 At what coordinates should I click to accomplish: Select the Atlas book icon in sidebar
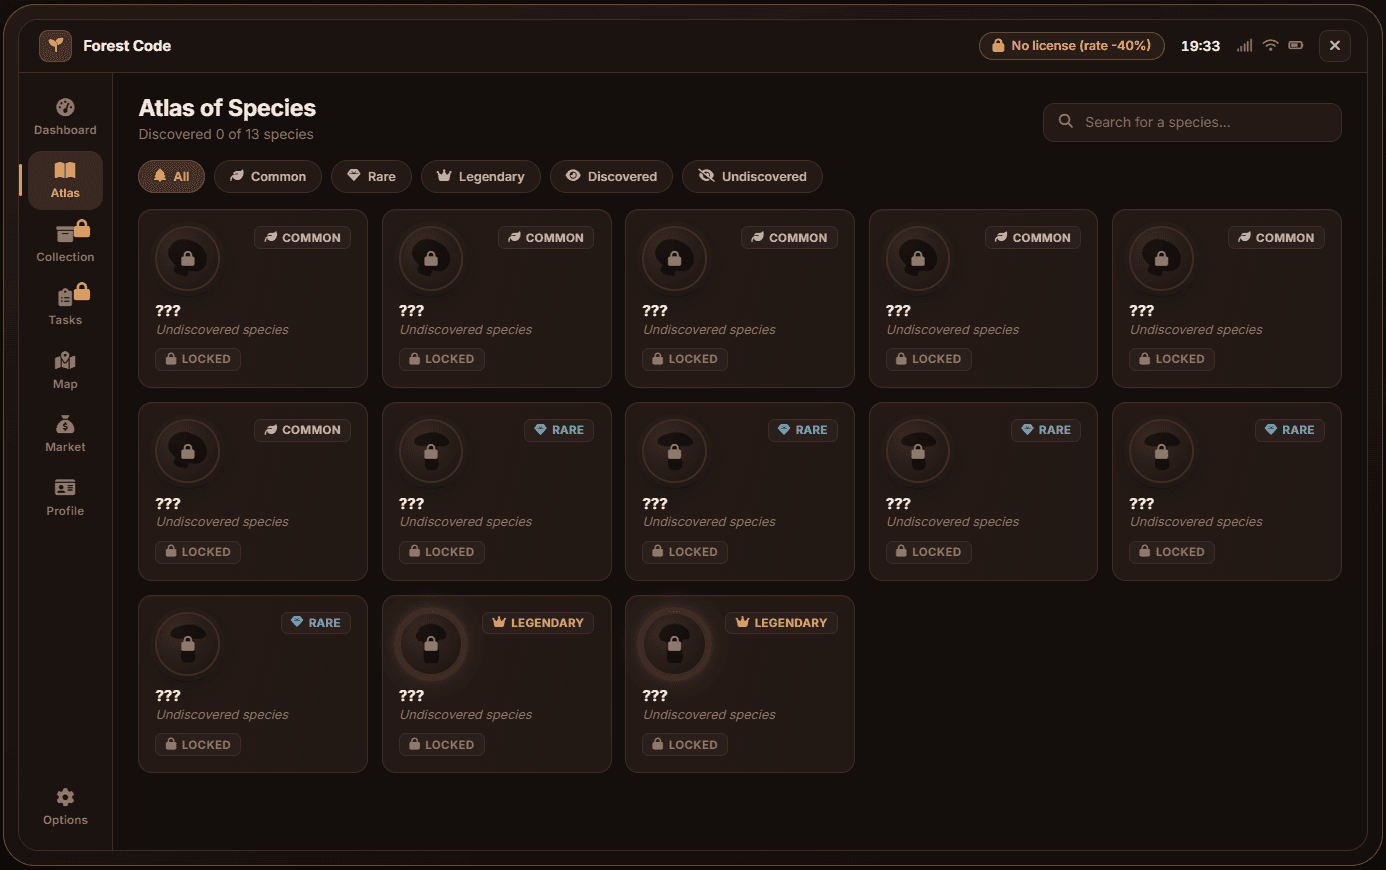click(65, 170)
